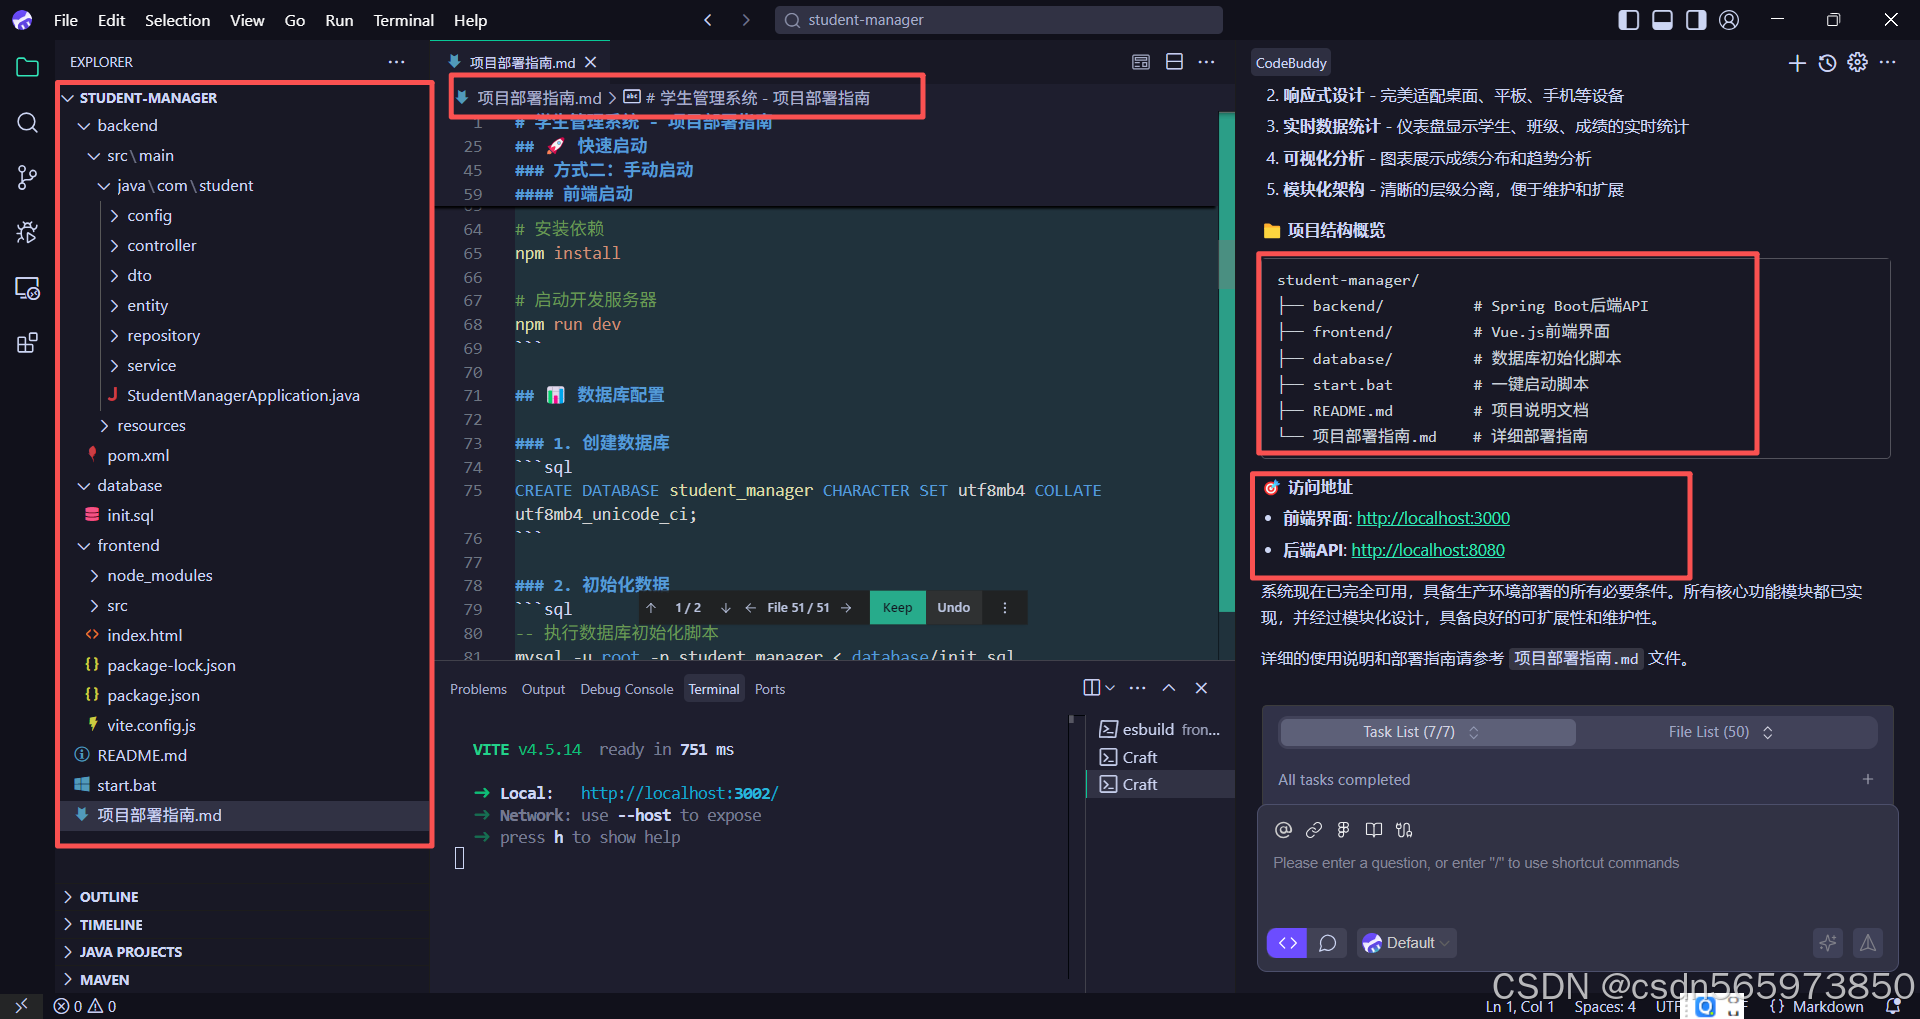The width and height of the screenshot is (1920, 1019).
Task: Toggle primary side bar visibility
Action: pos(1629,20)
